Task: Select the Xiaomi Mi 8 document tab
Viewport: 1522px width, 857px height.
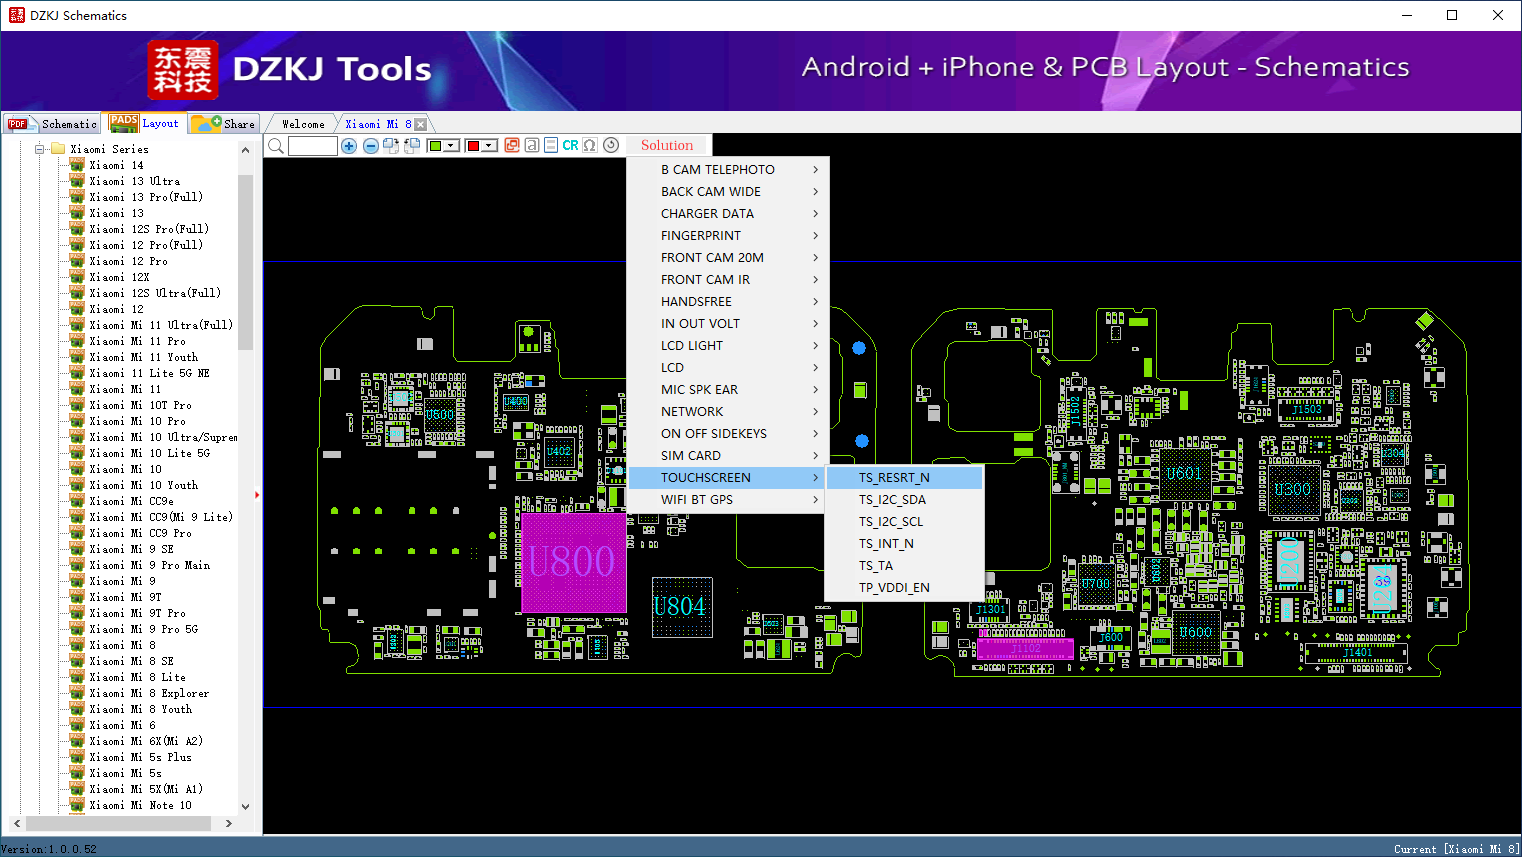Action: 378,124
